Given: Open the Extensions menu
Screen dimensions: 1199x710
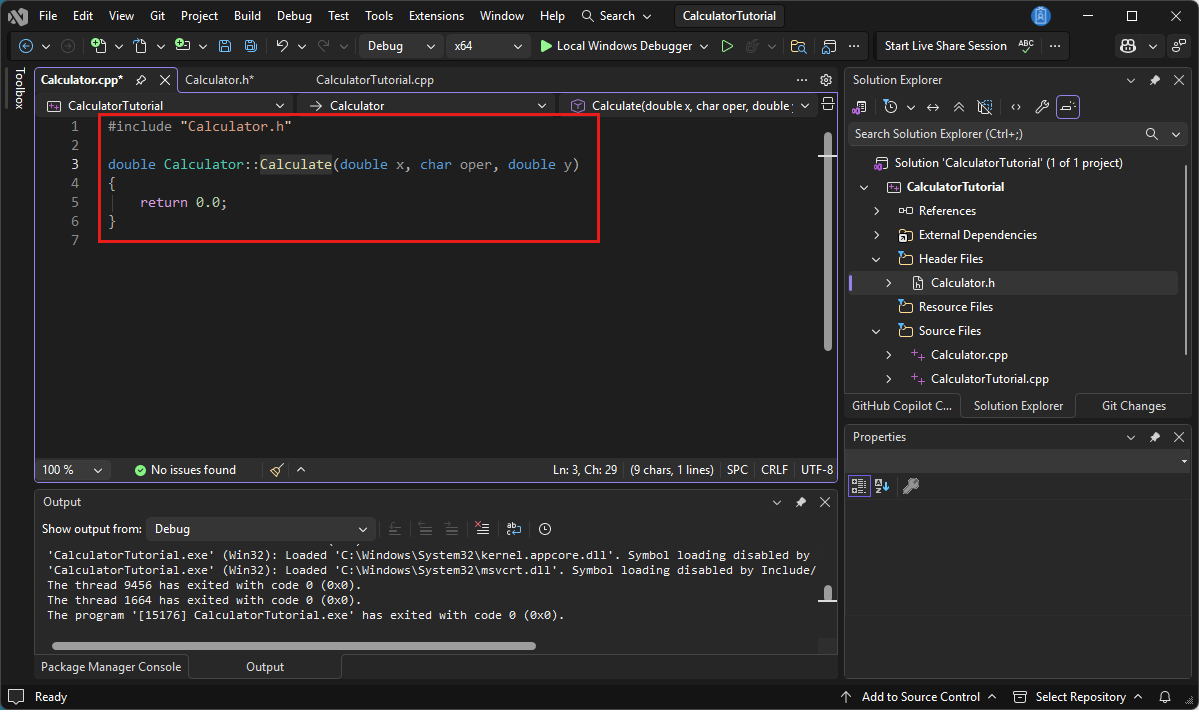Looking at the screenshot, I should pos(437,15).
